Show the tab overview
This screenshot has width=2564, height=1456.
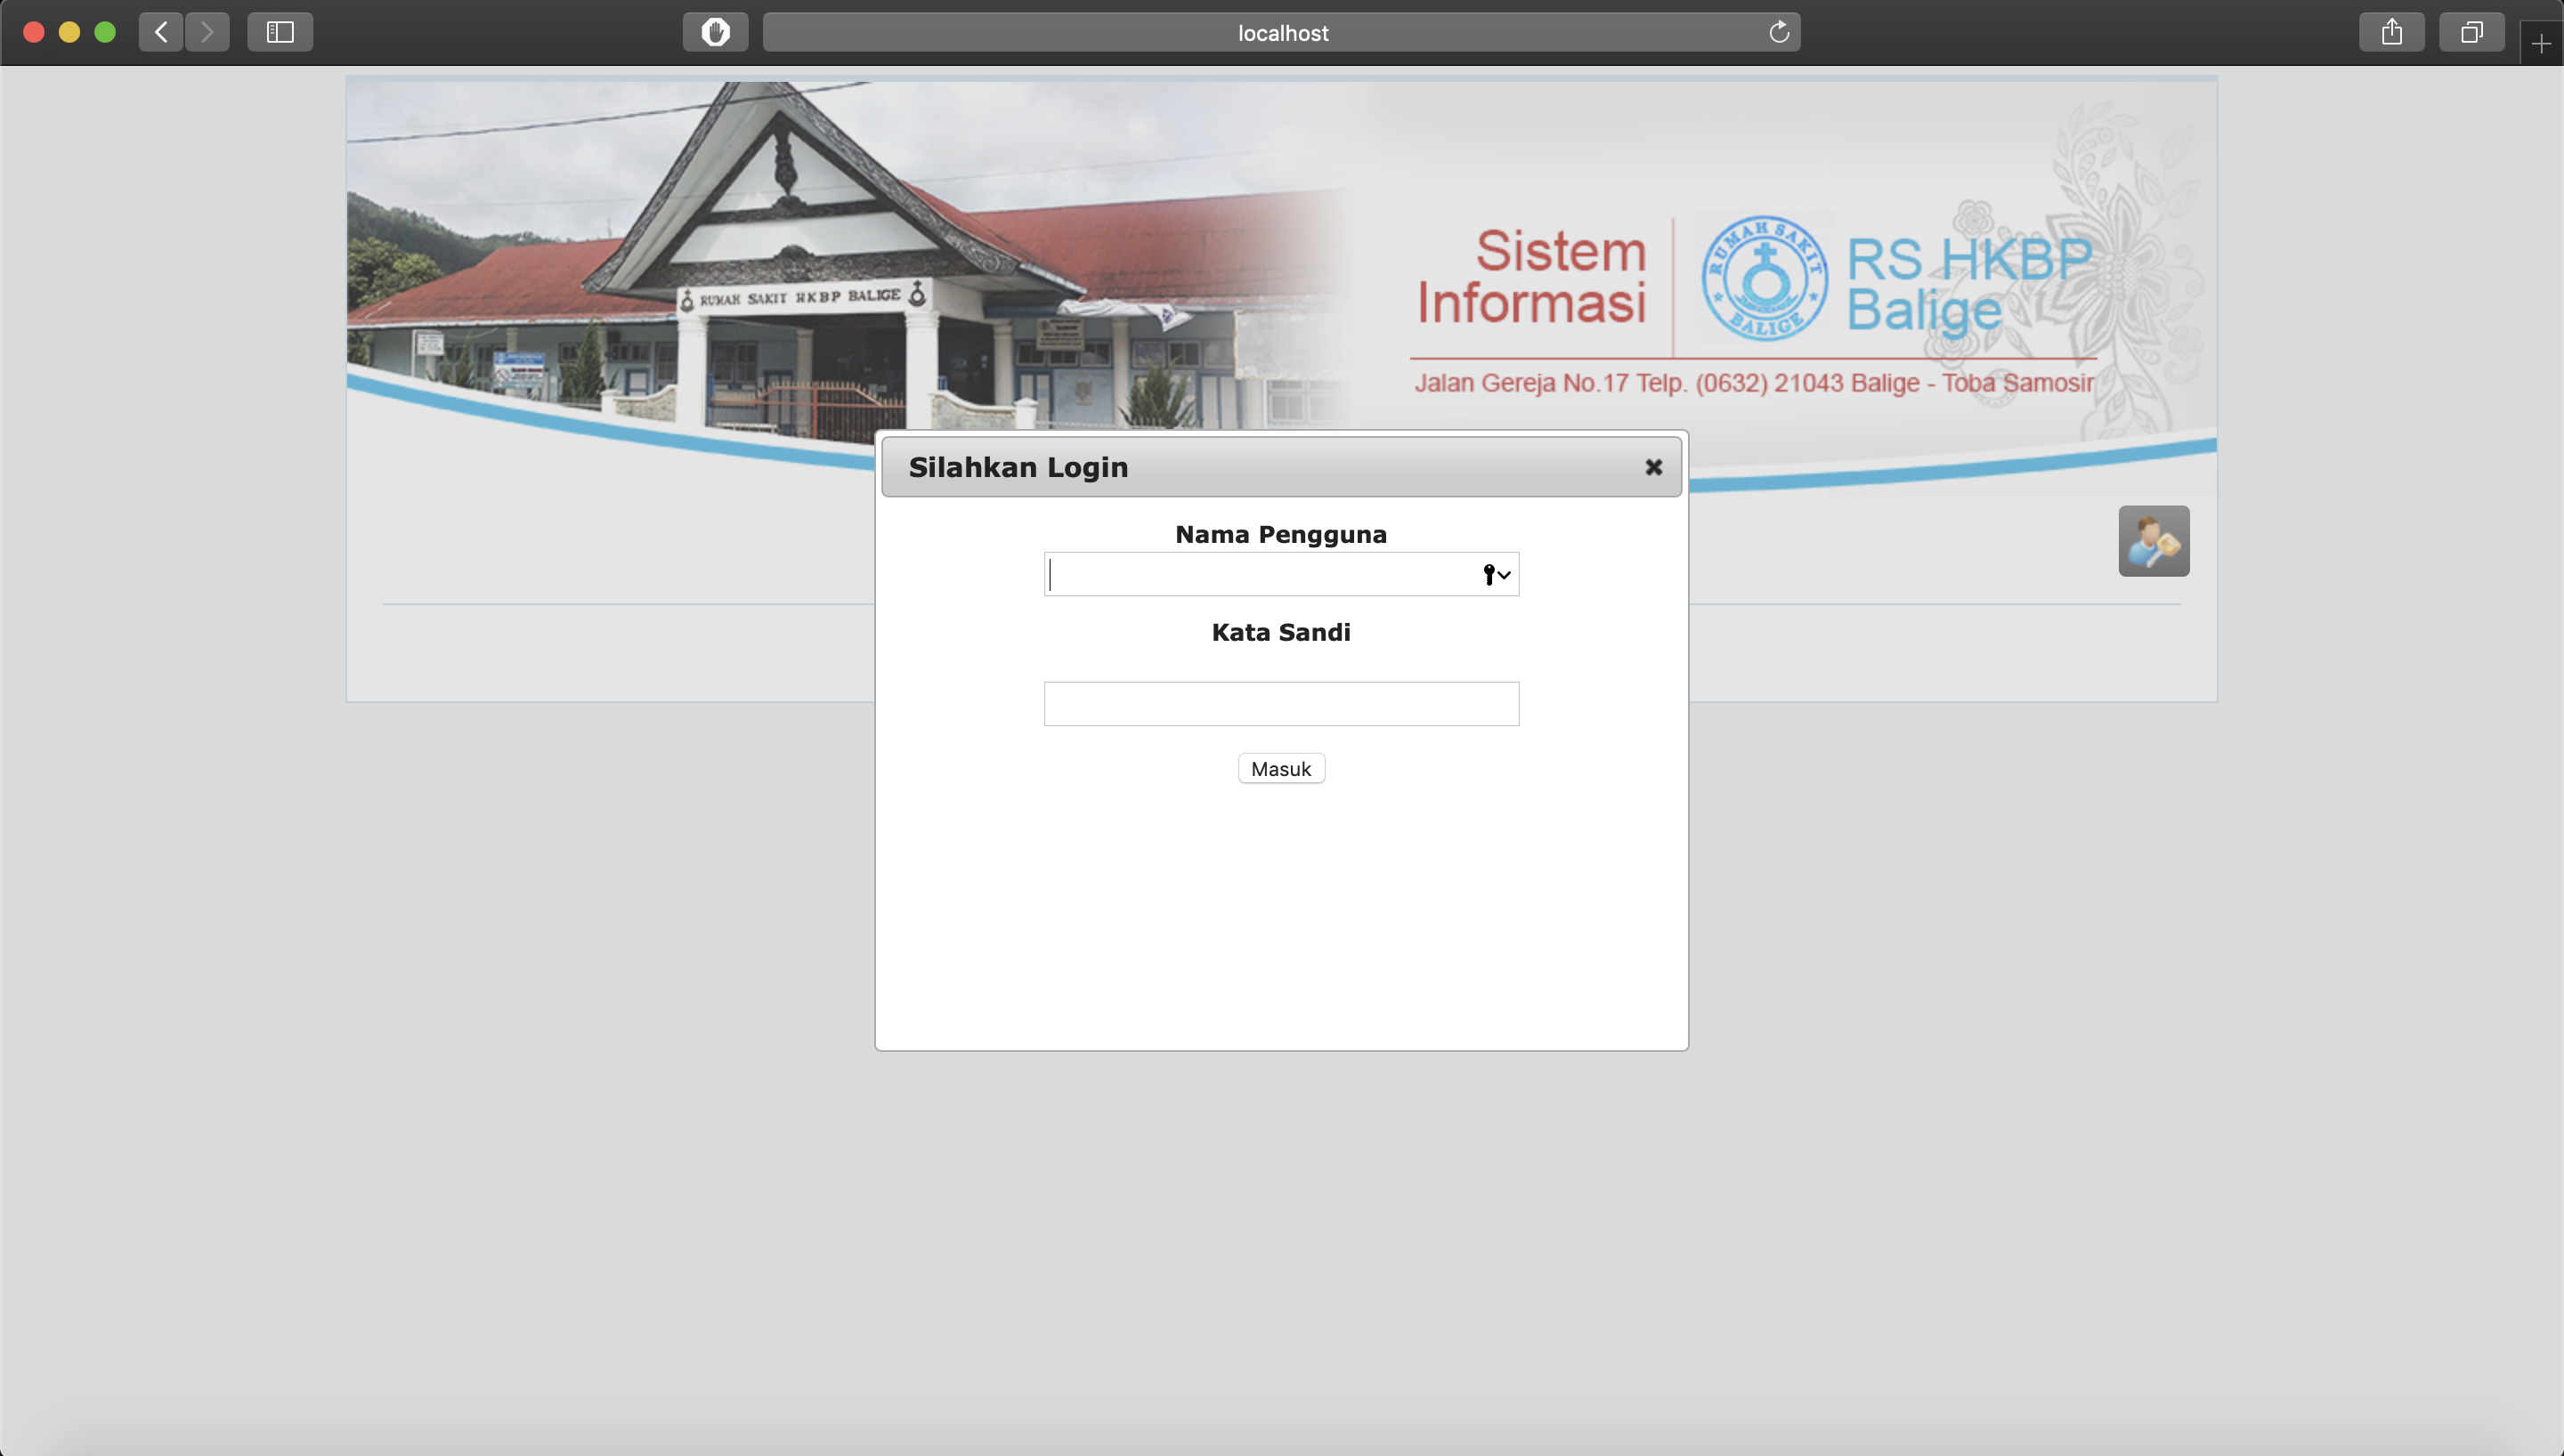click(2471, 32)
